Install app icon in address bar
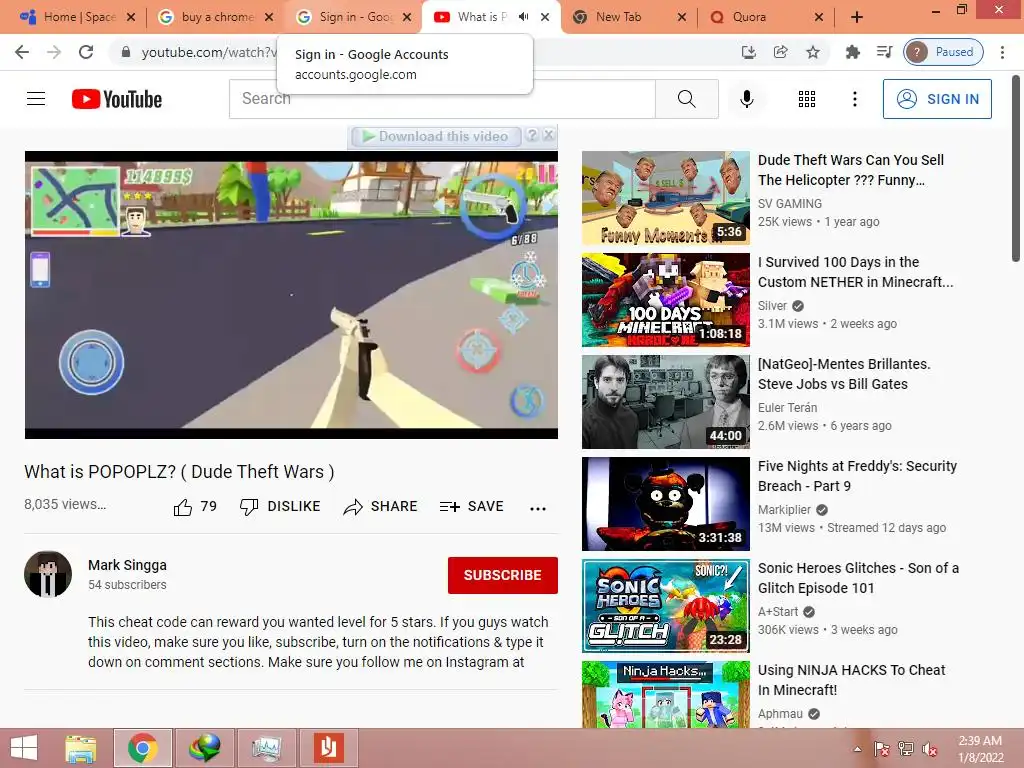Viewport: 1024px width, 768px height. point(748,52)
